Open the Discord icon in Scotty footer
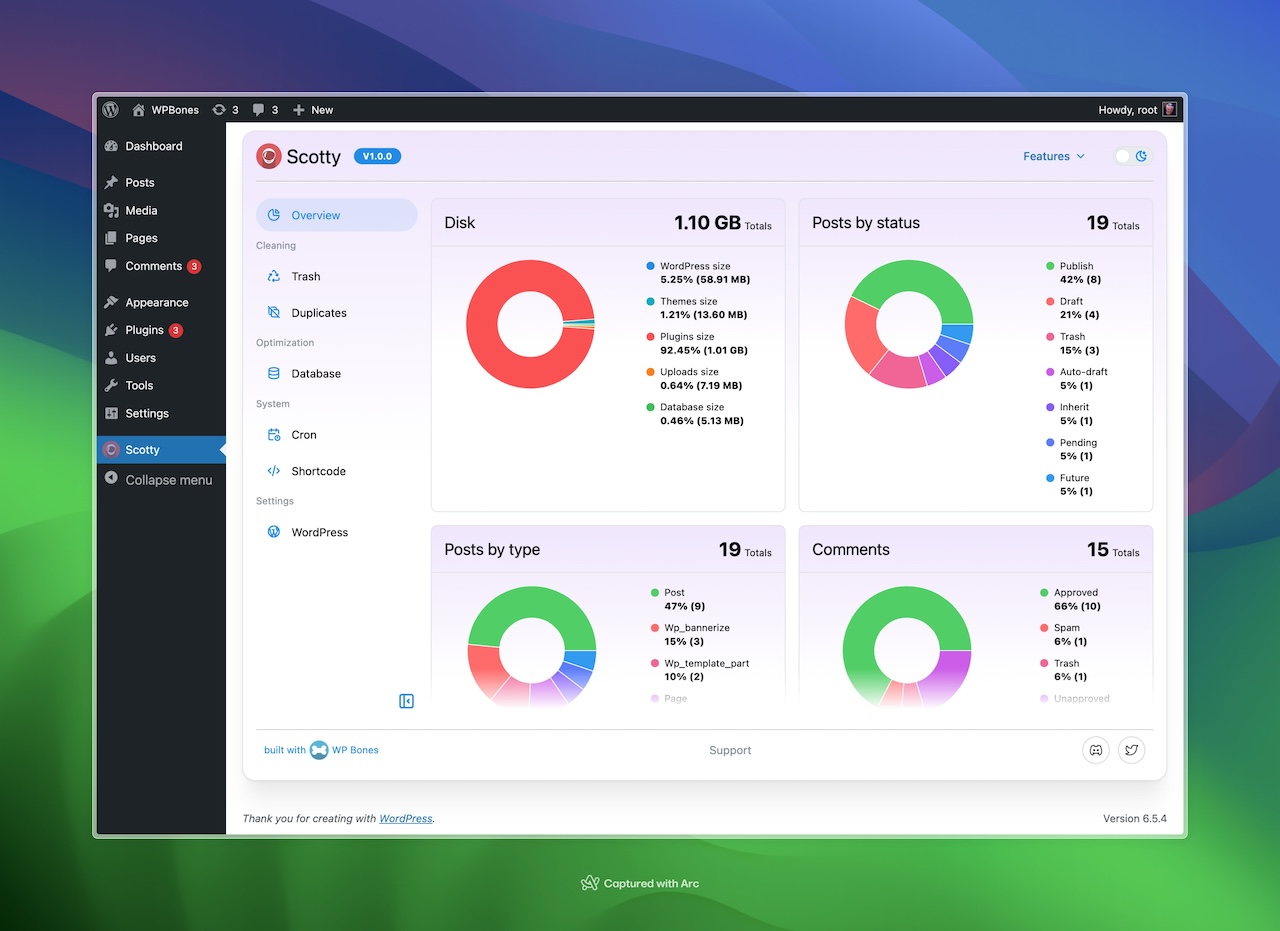Screen dimensions: 1280x931 tap(1096, 750)
